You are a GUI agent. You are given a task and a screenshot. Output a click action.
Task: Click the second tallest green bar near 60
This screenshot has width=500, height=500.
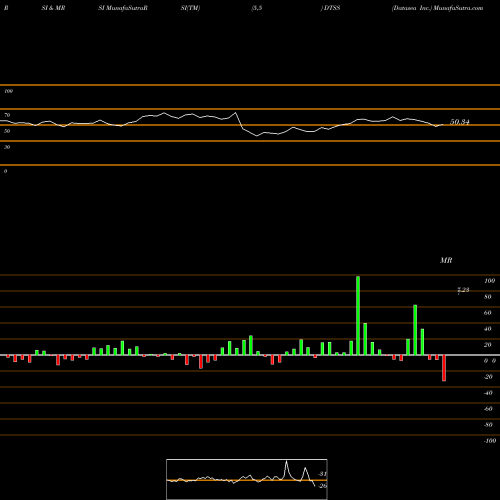click(x=415, y=330)
